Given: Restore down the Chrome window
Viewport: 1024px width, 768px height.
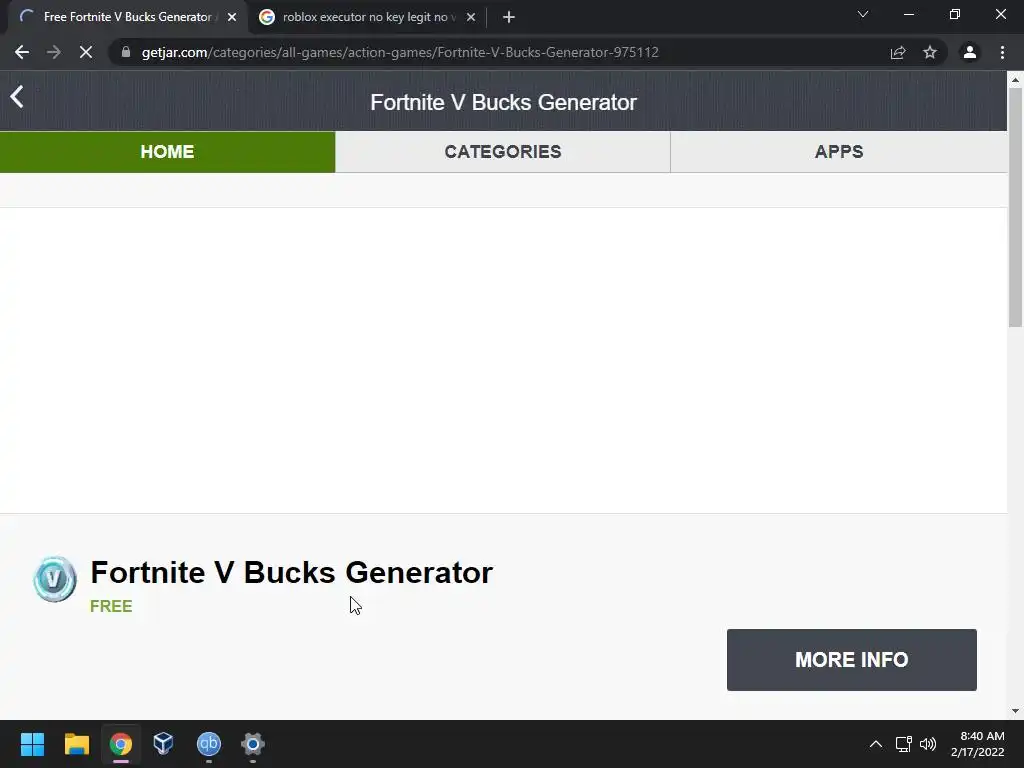Looking at the screenshot, I should click(x=955, y=14).
